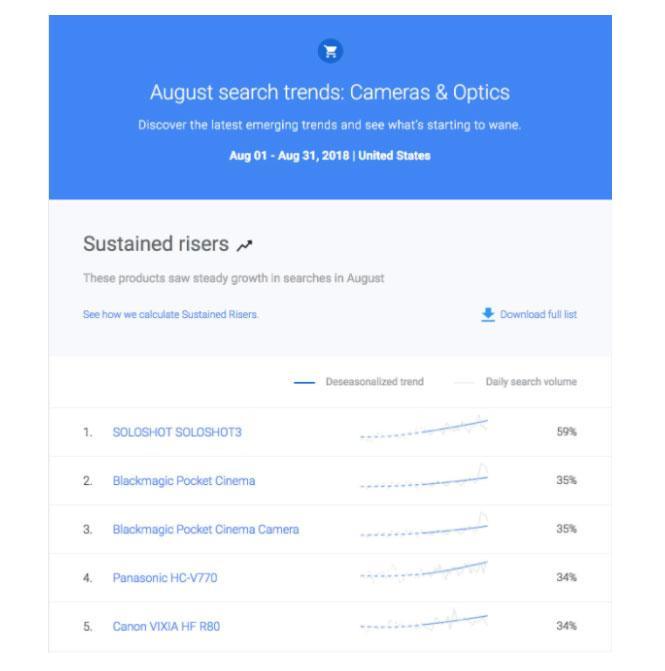Image resolution: width=665 pixels, height=671 pixels.
Task: Click rank number '5.' in the list
Action: click(x=88, y=626)
